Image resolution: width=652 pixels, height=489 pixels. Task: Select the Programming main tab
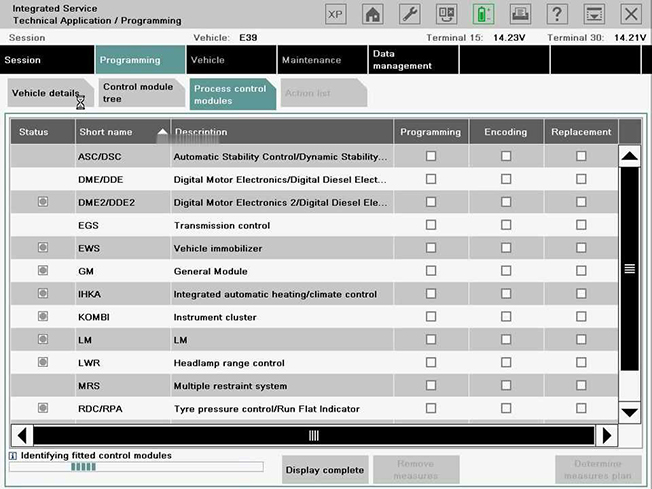tap(140, 60)
